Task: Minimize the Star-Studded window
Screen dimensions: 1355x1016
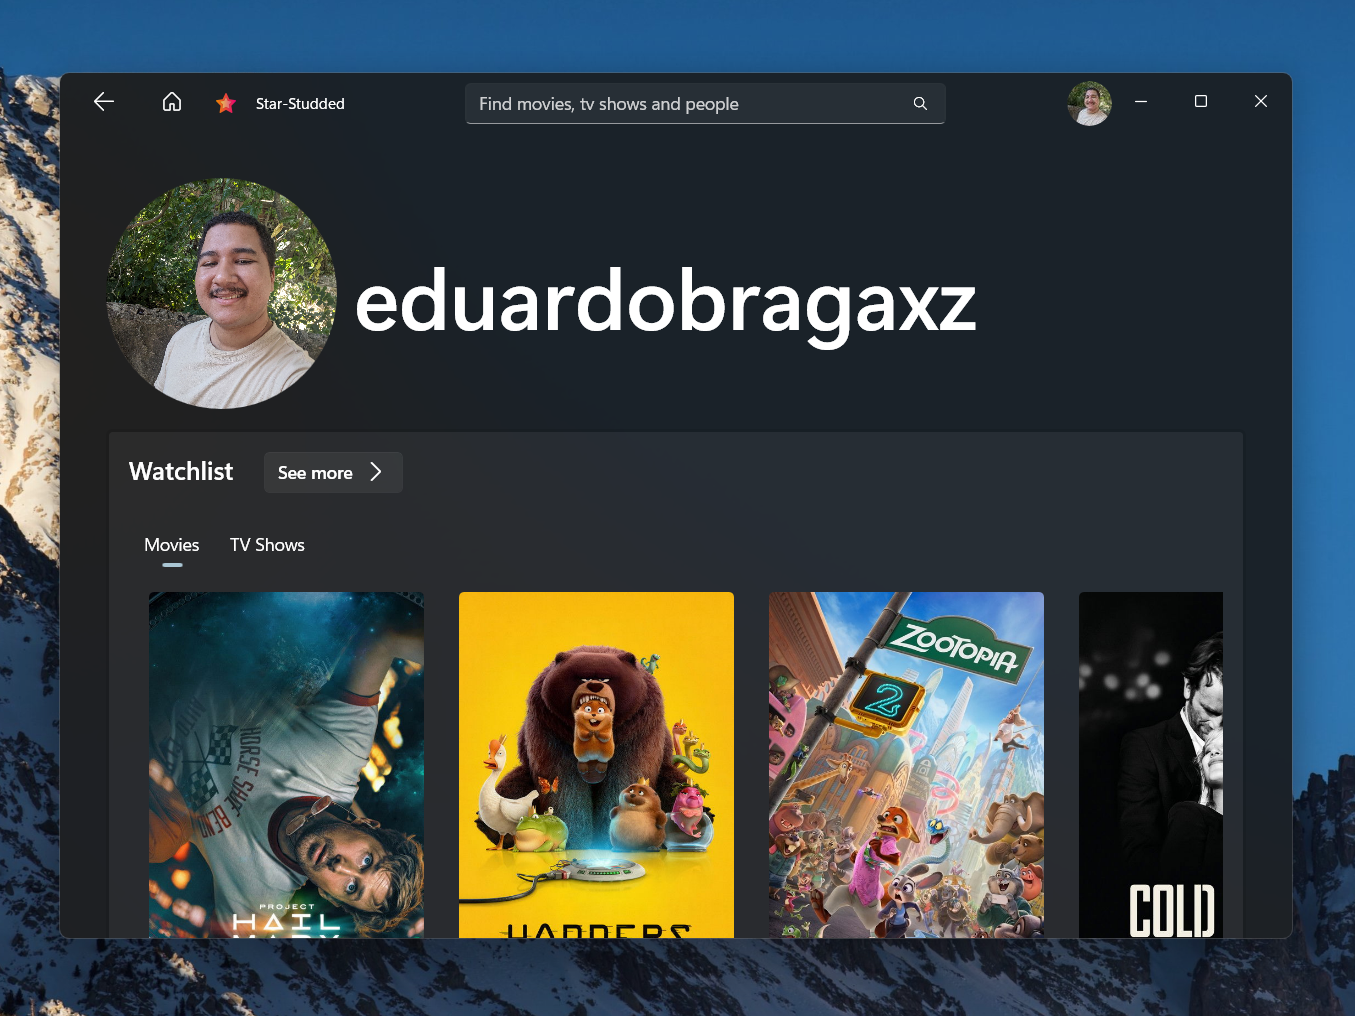Action: [x=1141, y=102]
